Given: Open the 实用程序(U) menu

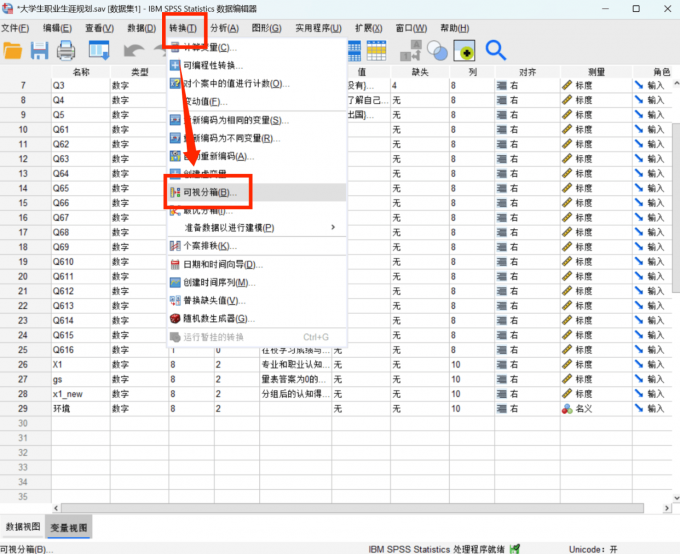Looking at the screenshot, I should coord(318,29).
